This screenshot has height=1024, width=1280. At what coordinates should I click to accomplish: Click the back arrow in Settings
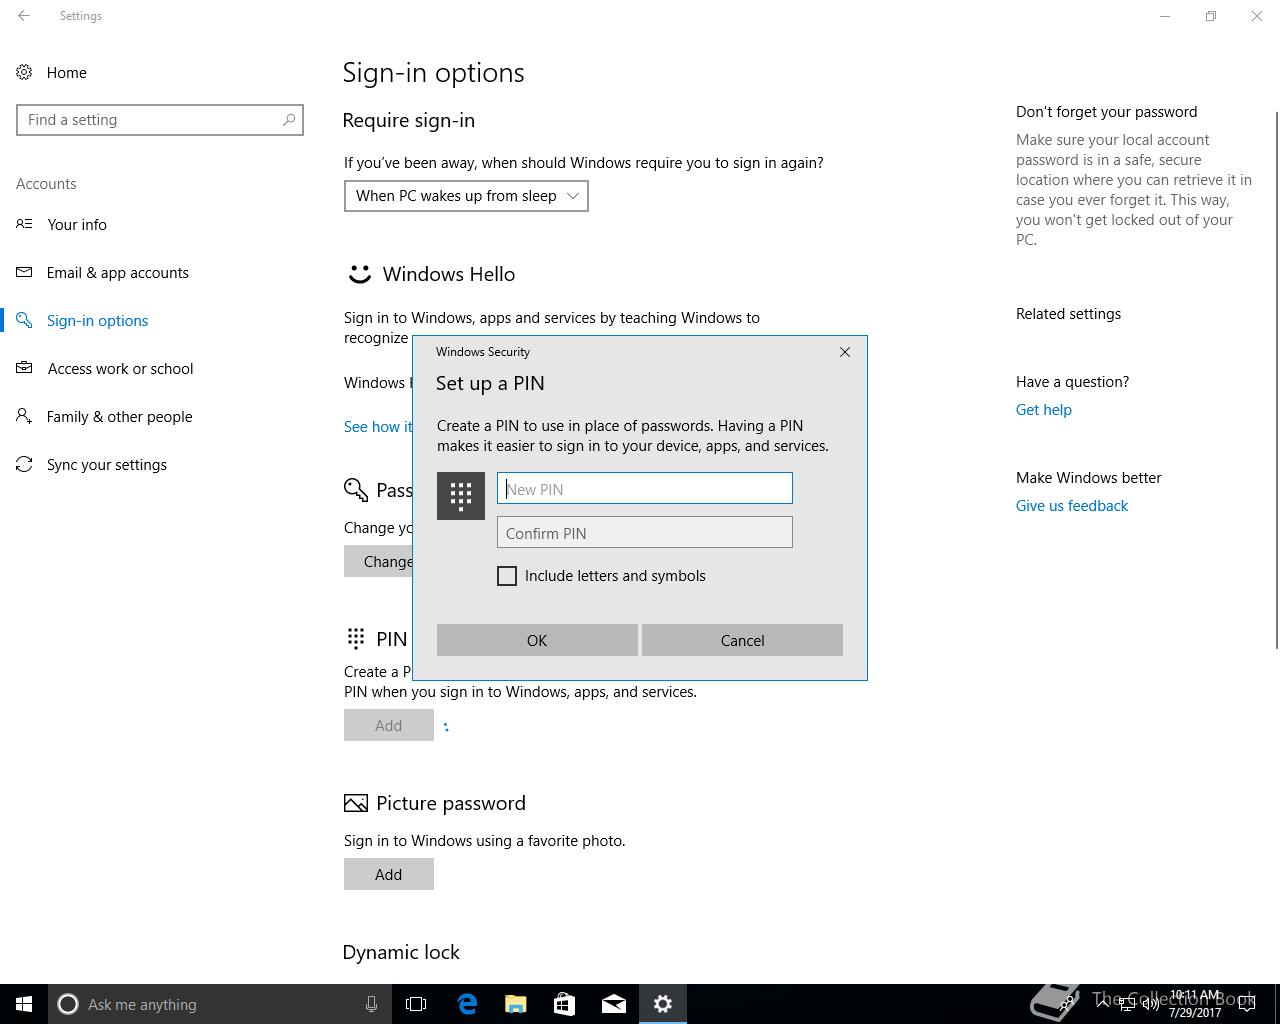[24, 16]
